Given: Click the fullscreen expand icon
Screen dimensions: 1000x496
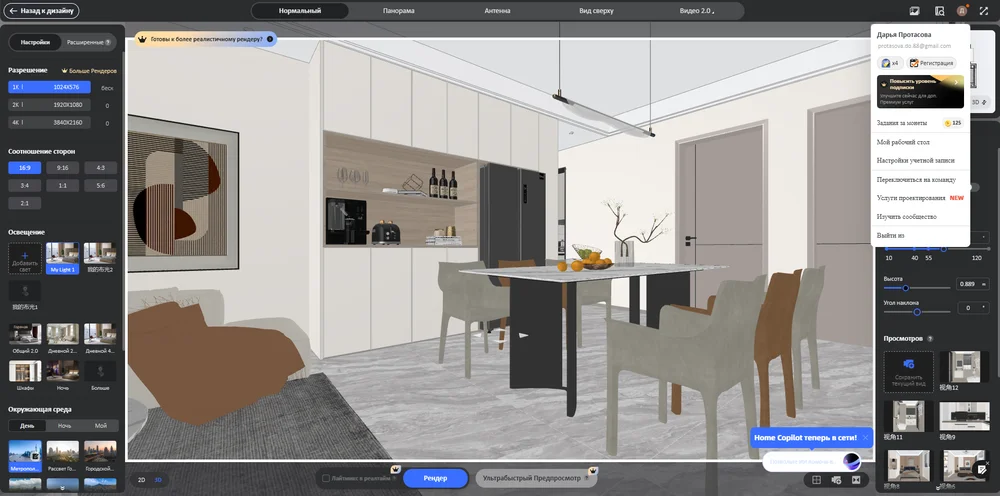Looking at the screenshot, I should tap(983, 11).
